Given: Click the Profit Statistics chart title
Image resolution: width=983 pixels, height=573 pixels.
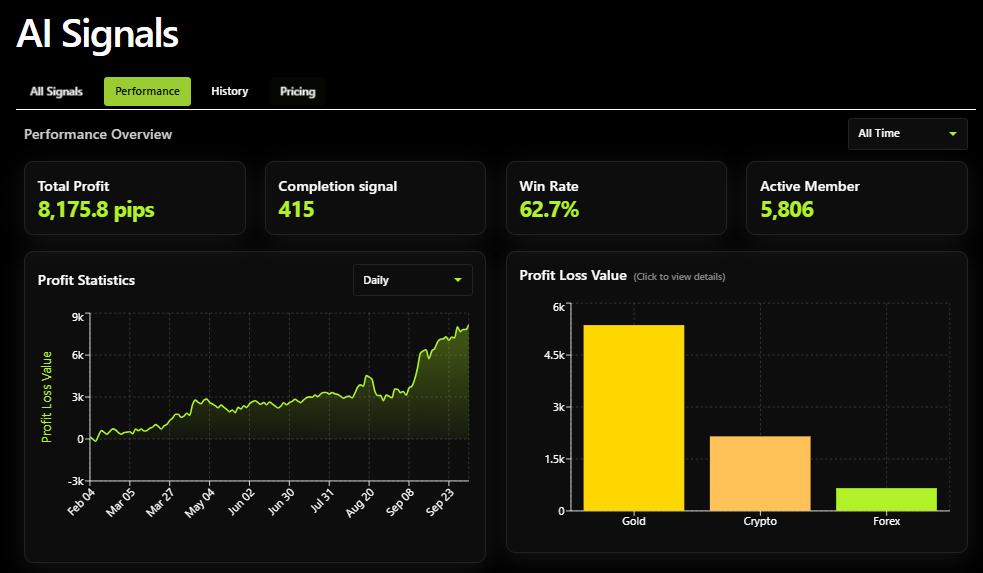Looking at the screenshot, I should (86, 280).
